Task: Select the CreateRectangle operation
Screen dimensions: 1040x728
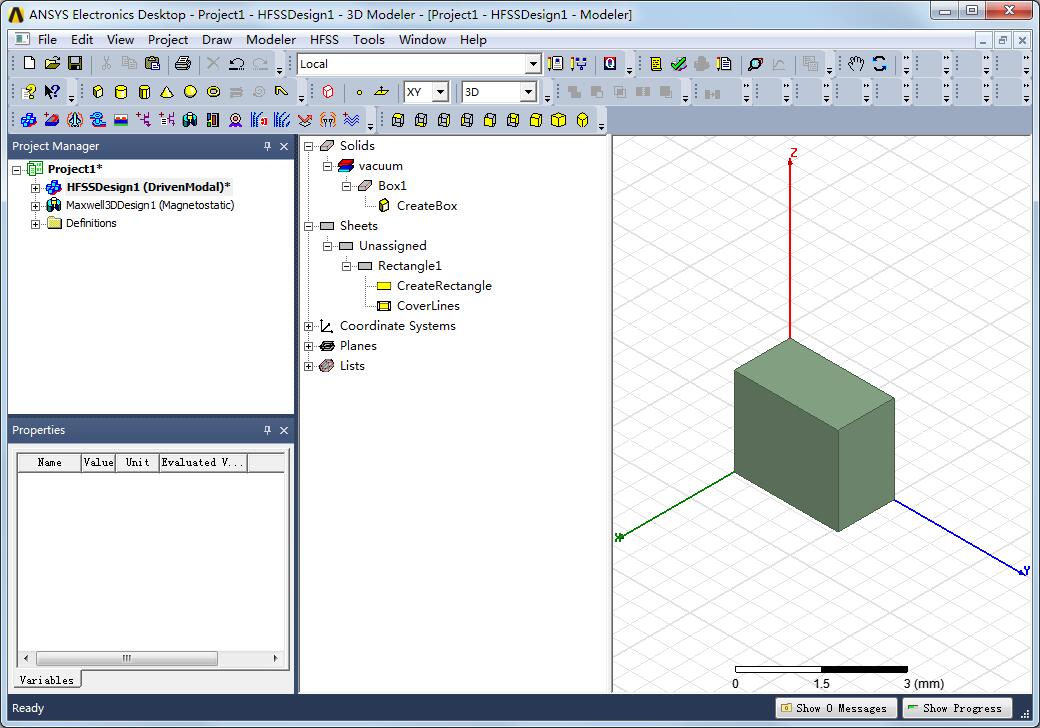Action: click(x=444, y=286)
